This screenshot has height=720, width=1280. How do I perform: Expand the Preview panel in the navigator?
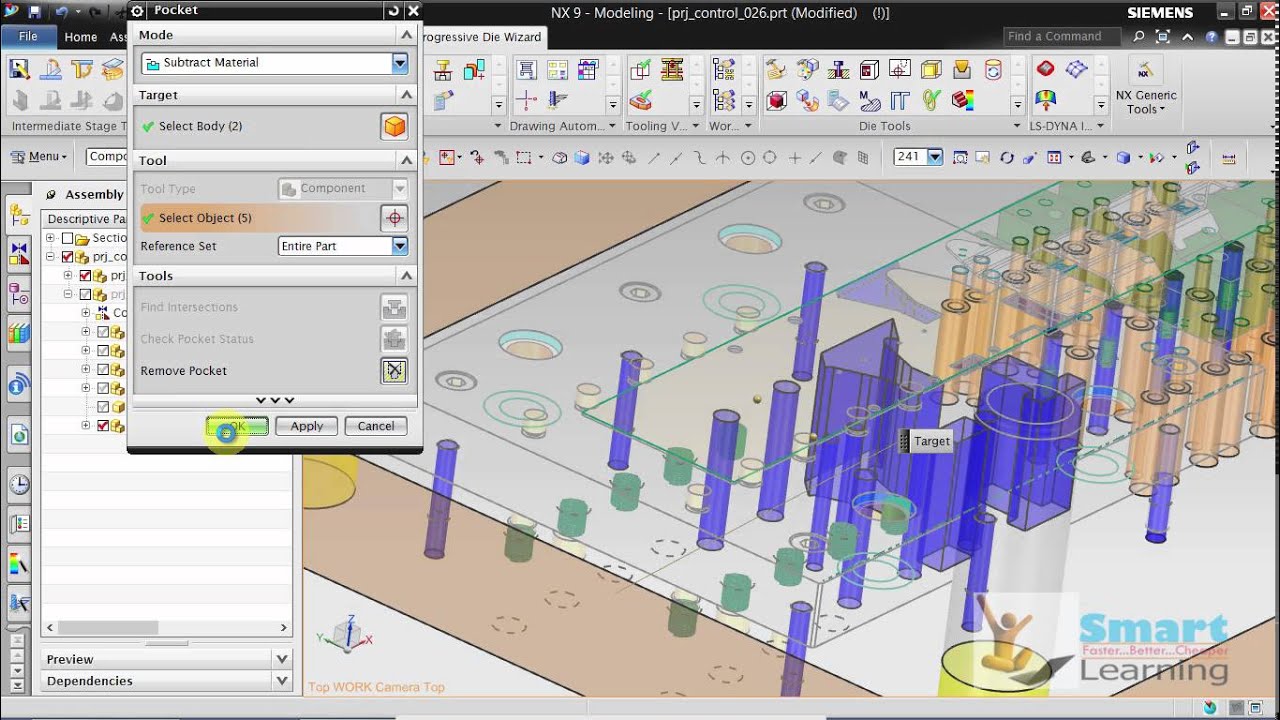[x=282, y=659]
